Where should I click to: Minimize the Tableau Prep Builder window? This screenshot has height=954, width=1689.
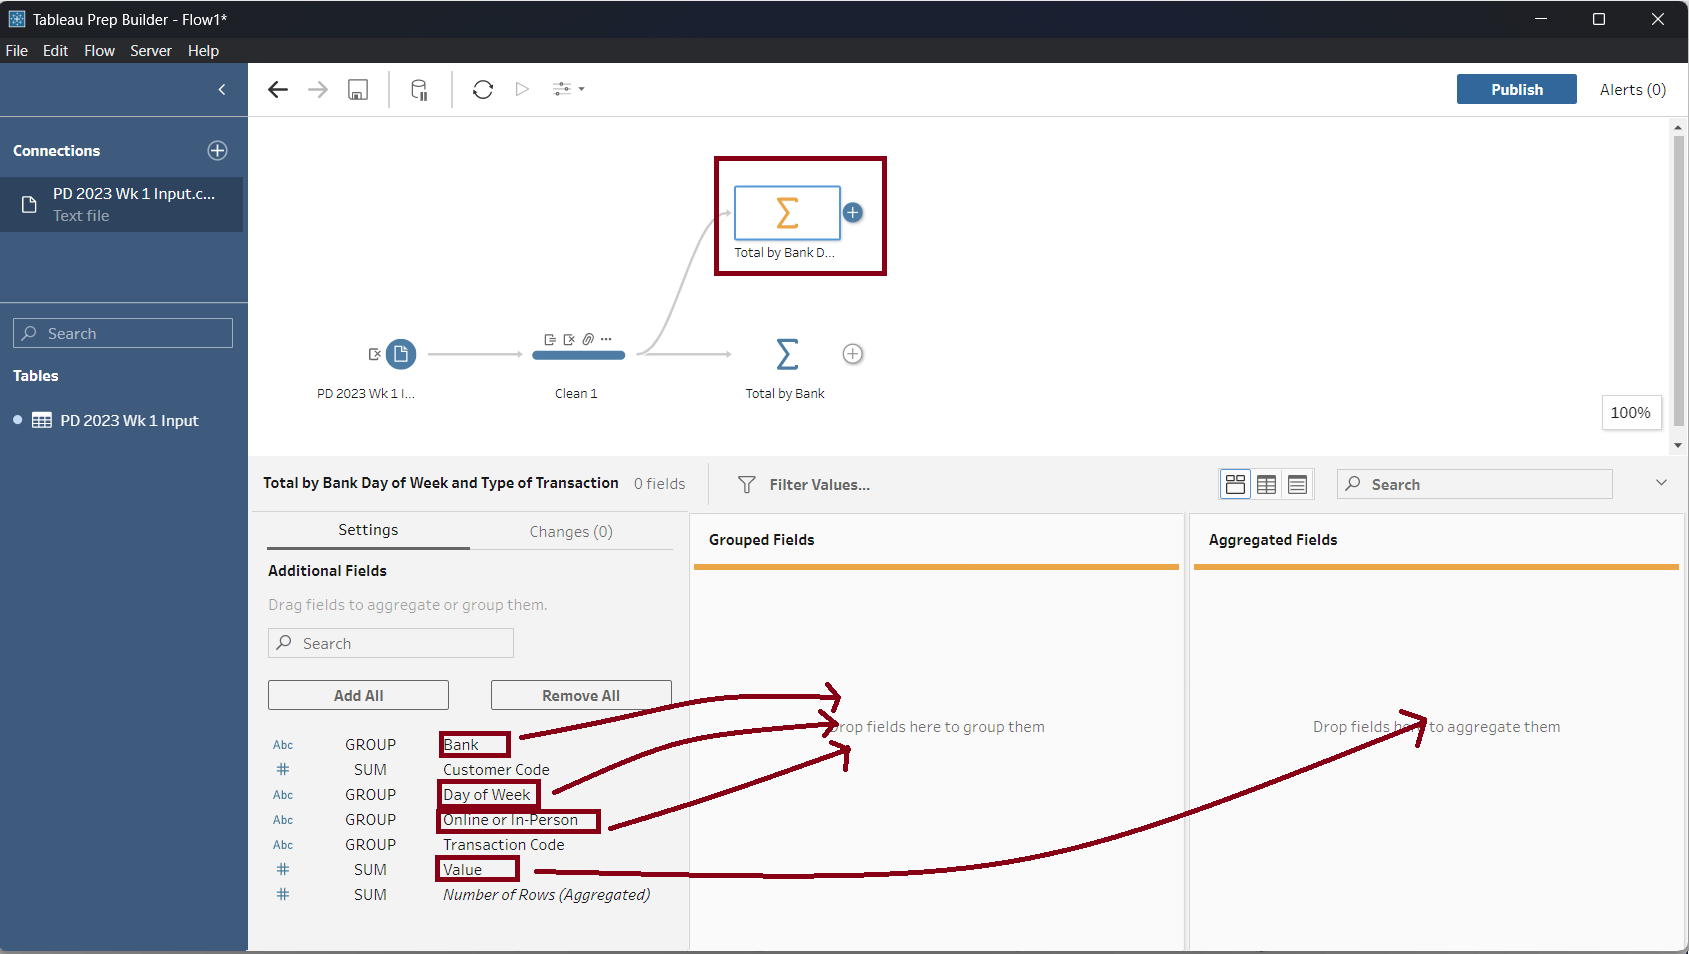(x=1541, y=19)
